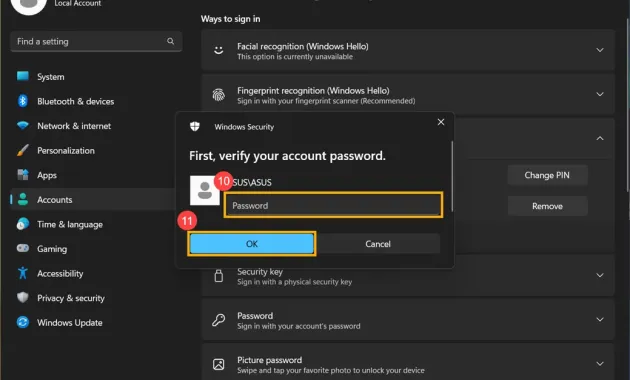
Task: Expand the Password sign-in chevron
Action: coord(600,319)
